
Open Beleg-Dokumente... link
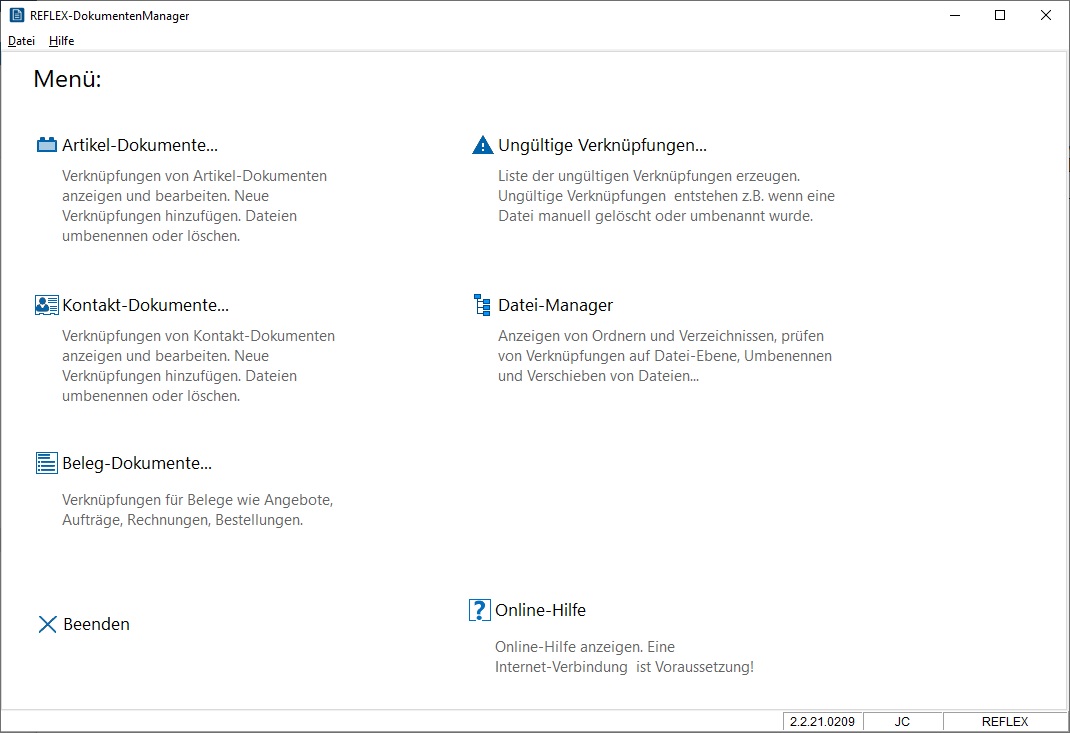coord(137,463)
